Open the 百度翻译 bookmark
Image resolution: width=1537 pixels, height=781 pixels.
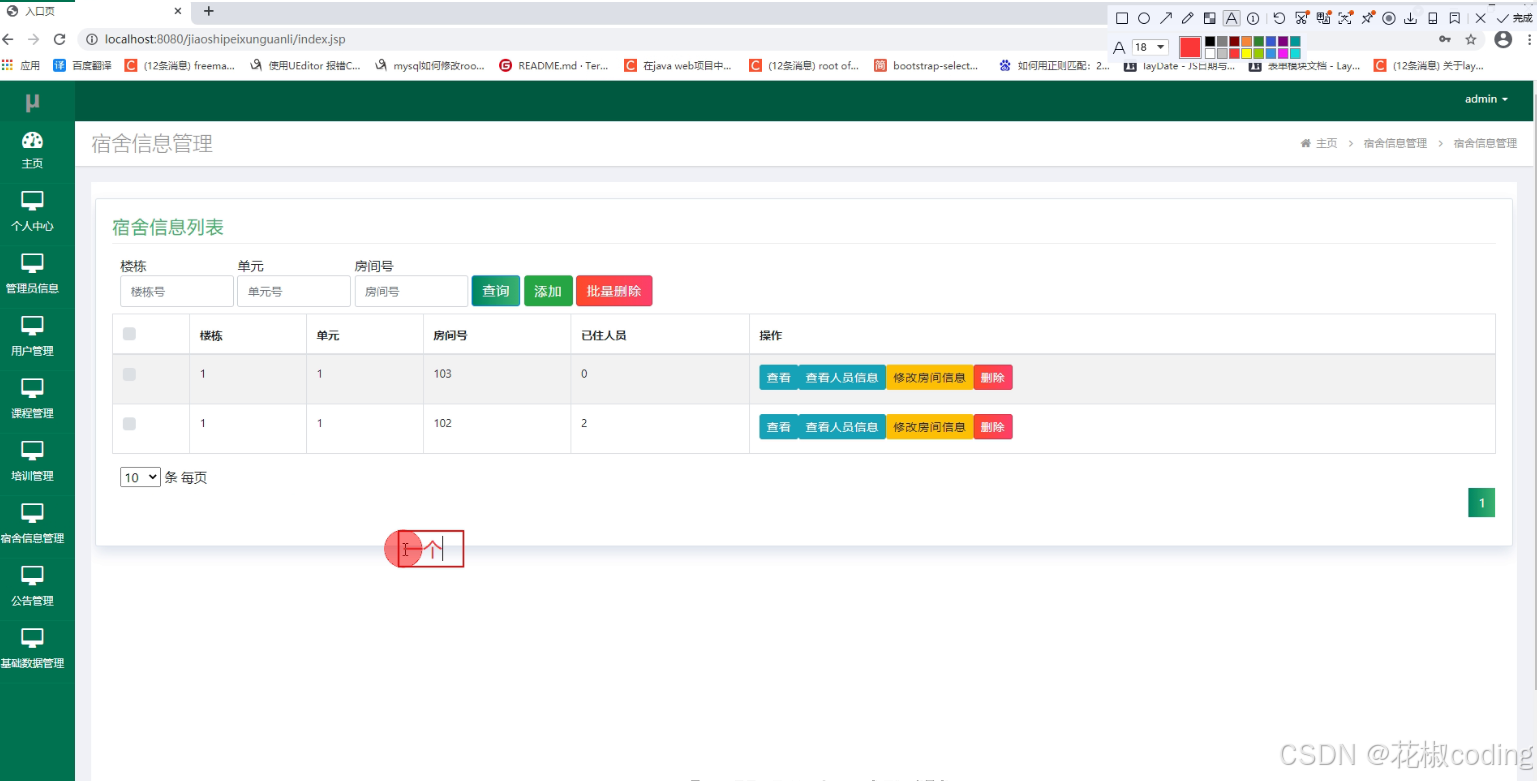[81, 66]
